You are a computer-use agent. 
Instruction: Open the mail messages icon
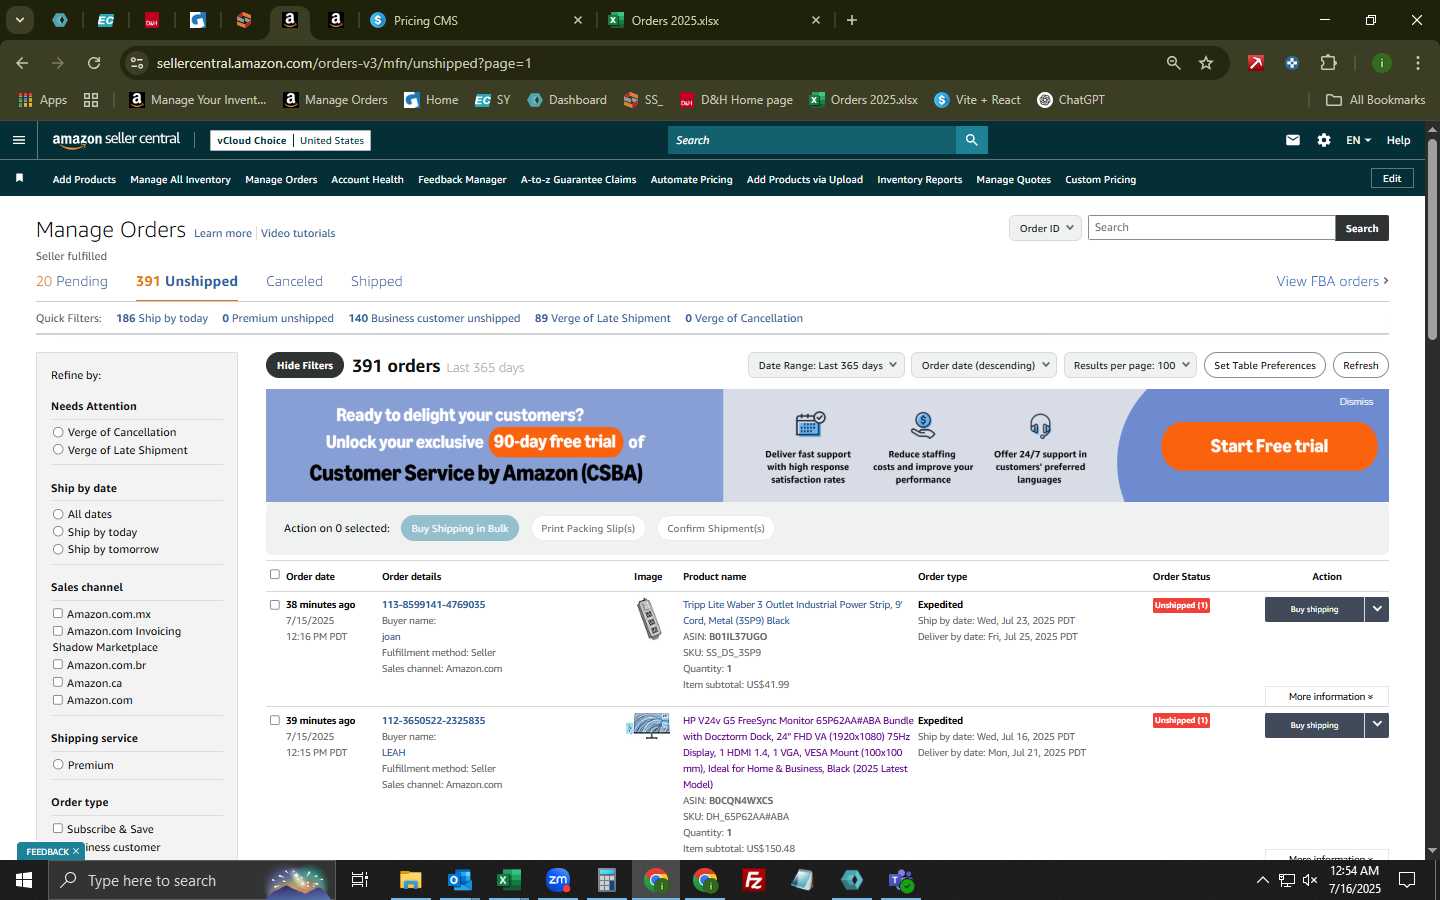click(x=1293, y=140)
